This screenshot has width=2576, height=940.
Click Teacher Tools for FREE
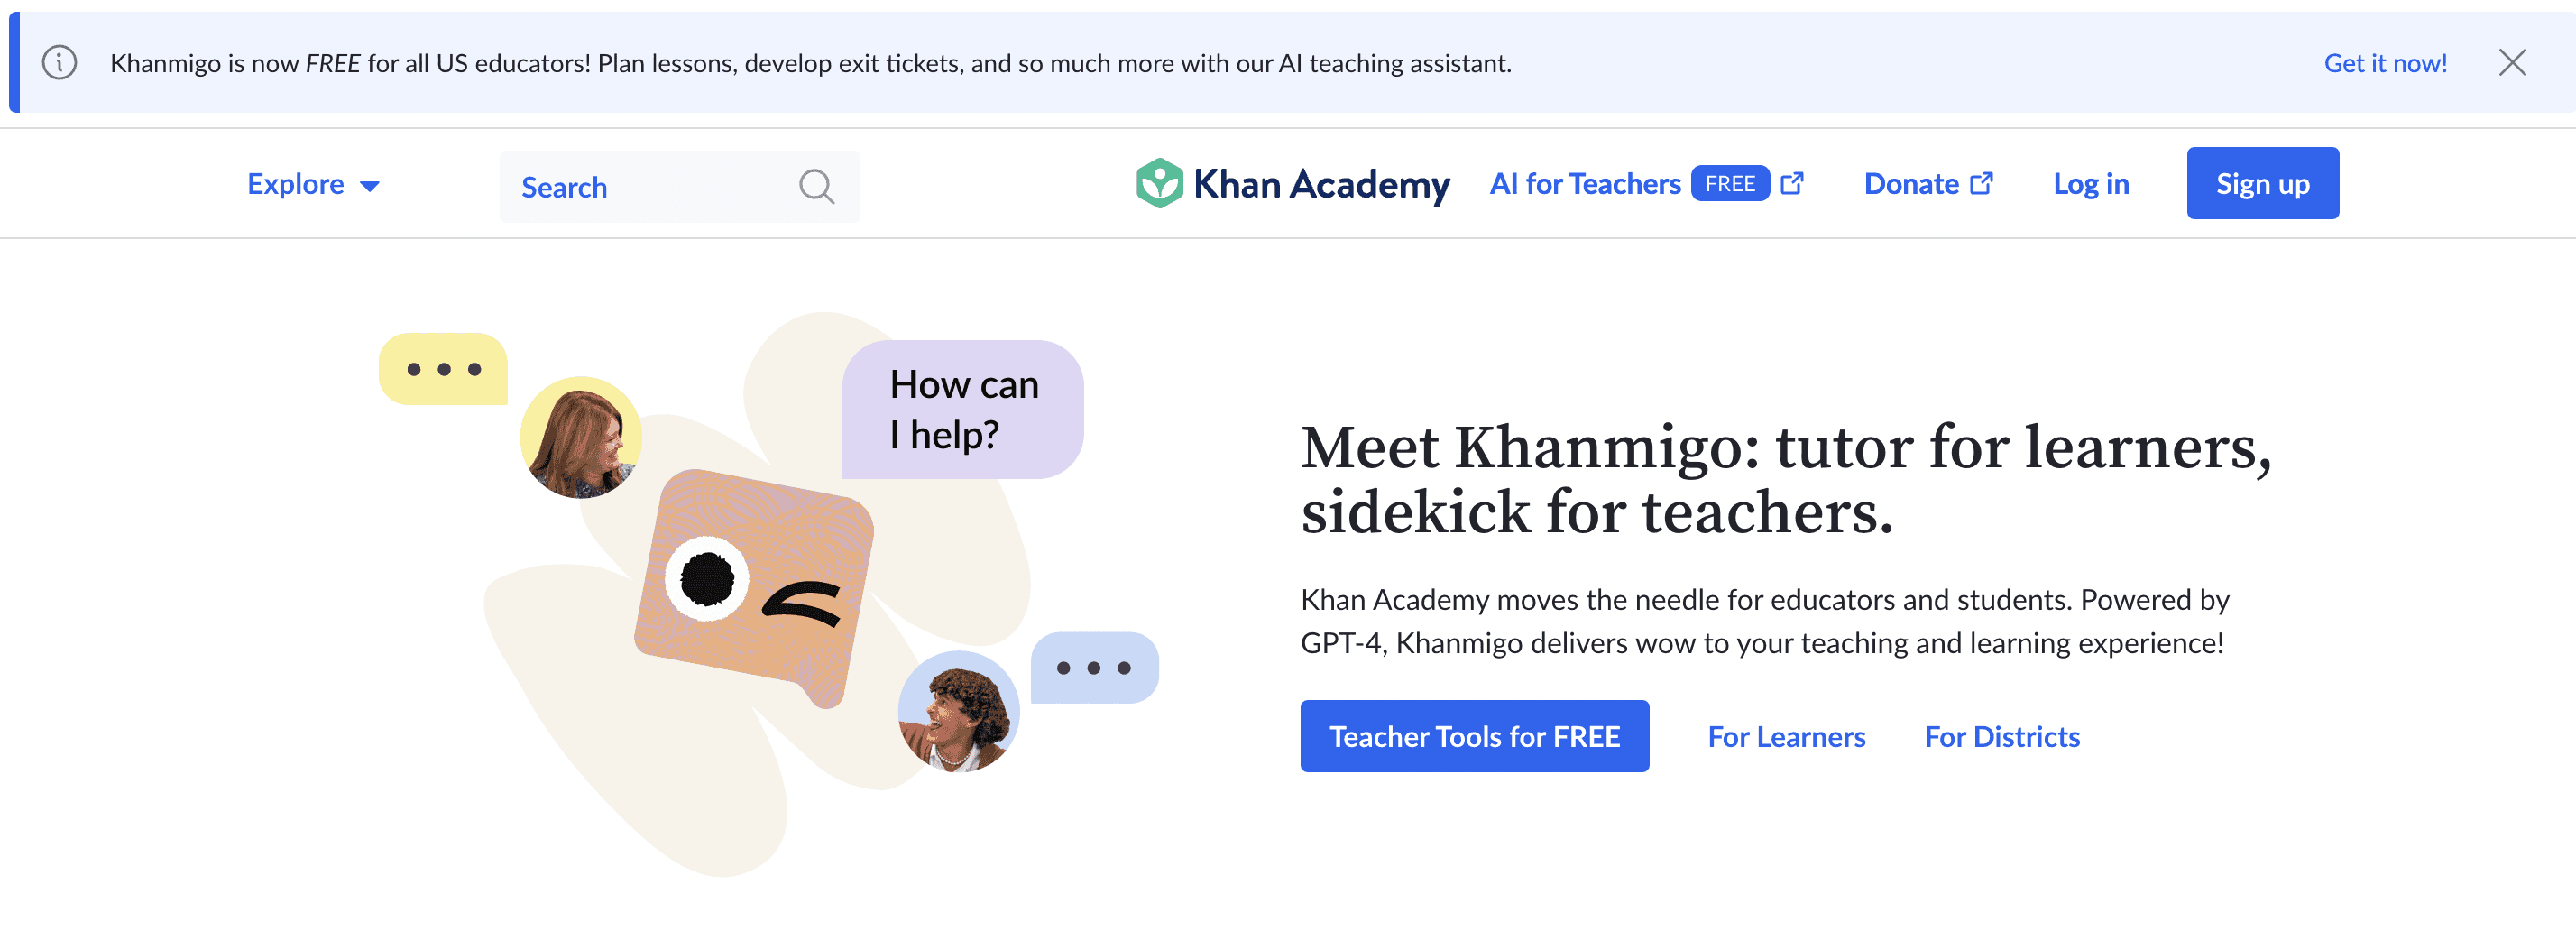[x=1474, y=736]
